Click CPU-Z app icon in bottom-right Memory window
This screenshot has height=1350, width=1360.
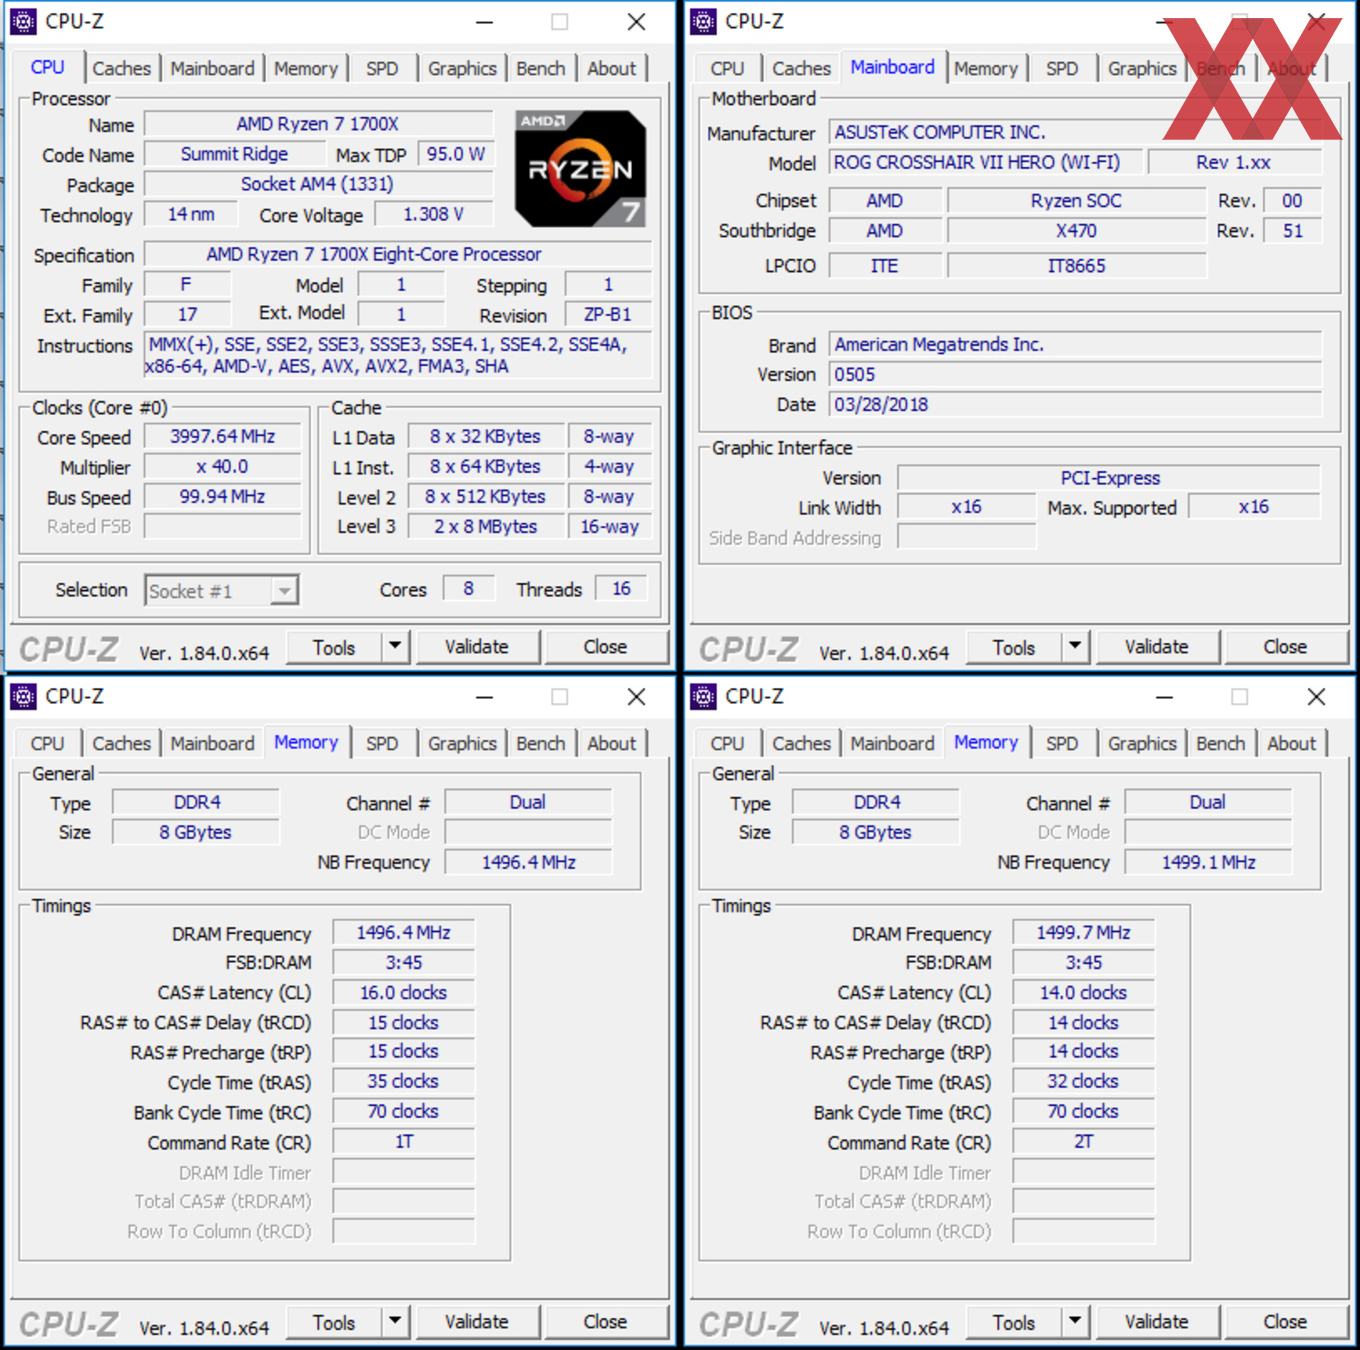pos(703,696)
